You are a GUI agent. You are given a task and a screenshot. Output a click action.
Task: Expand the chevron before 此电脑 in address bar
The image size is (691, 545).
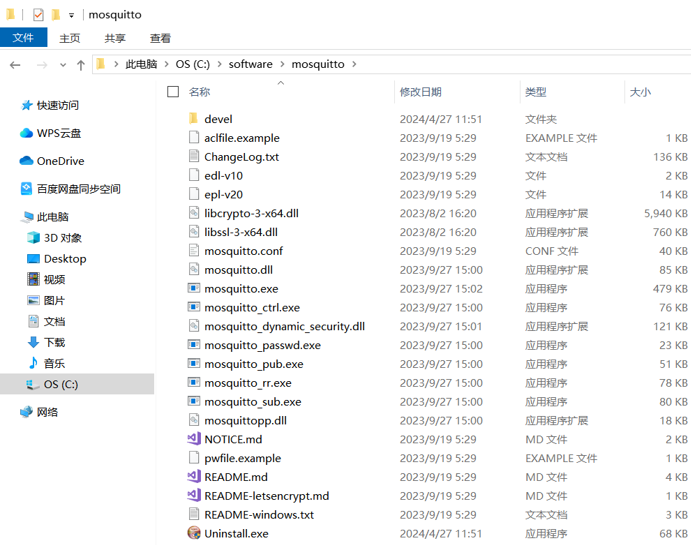pos(116,64)
